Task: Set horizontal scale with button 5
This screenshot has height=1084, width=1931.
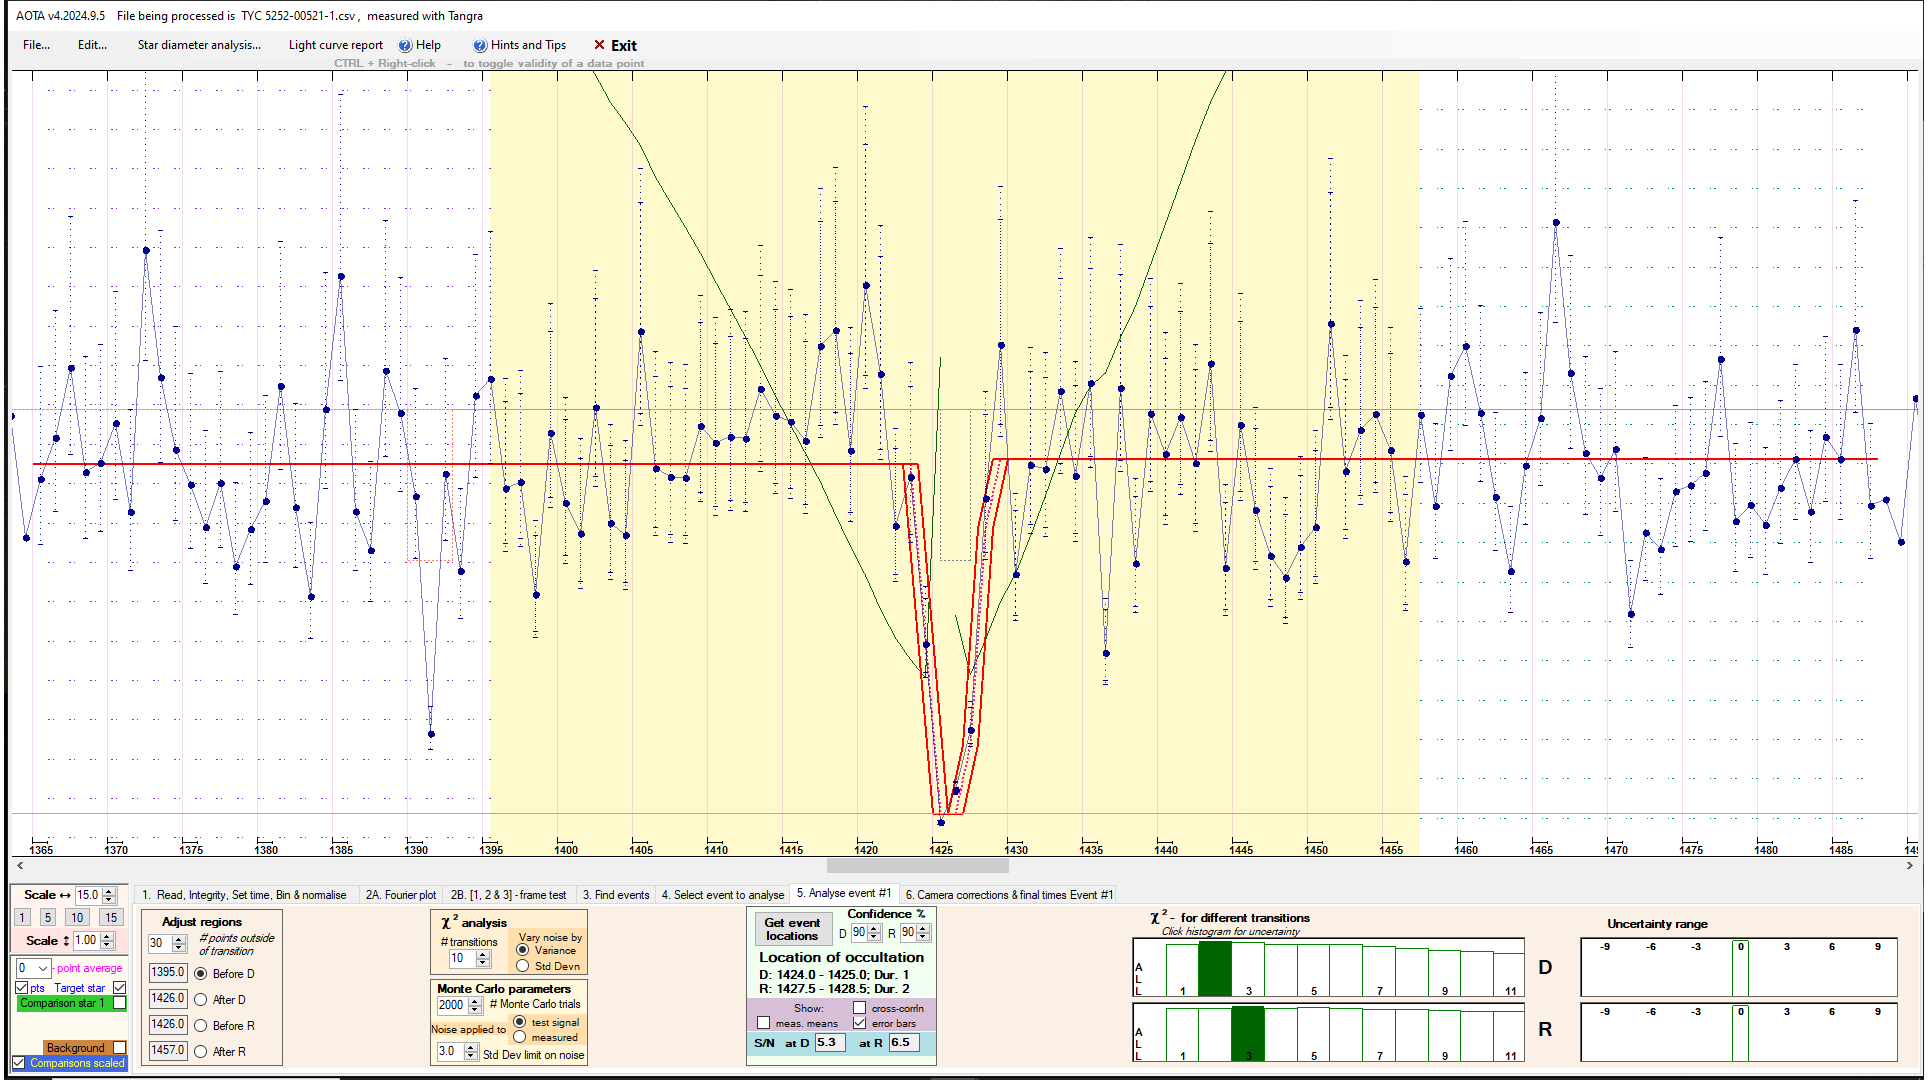Action: [47, 918]
